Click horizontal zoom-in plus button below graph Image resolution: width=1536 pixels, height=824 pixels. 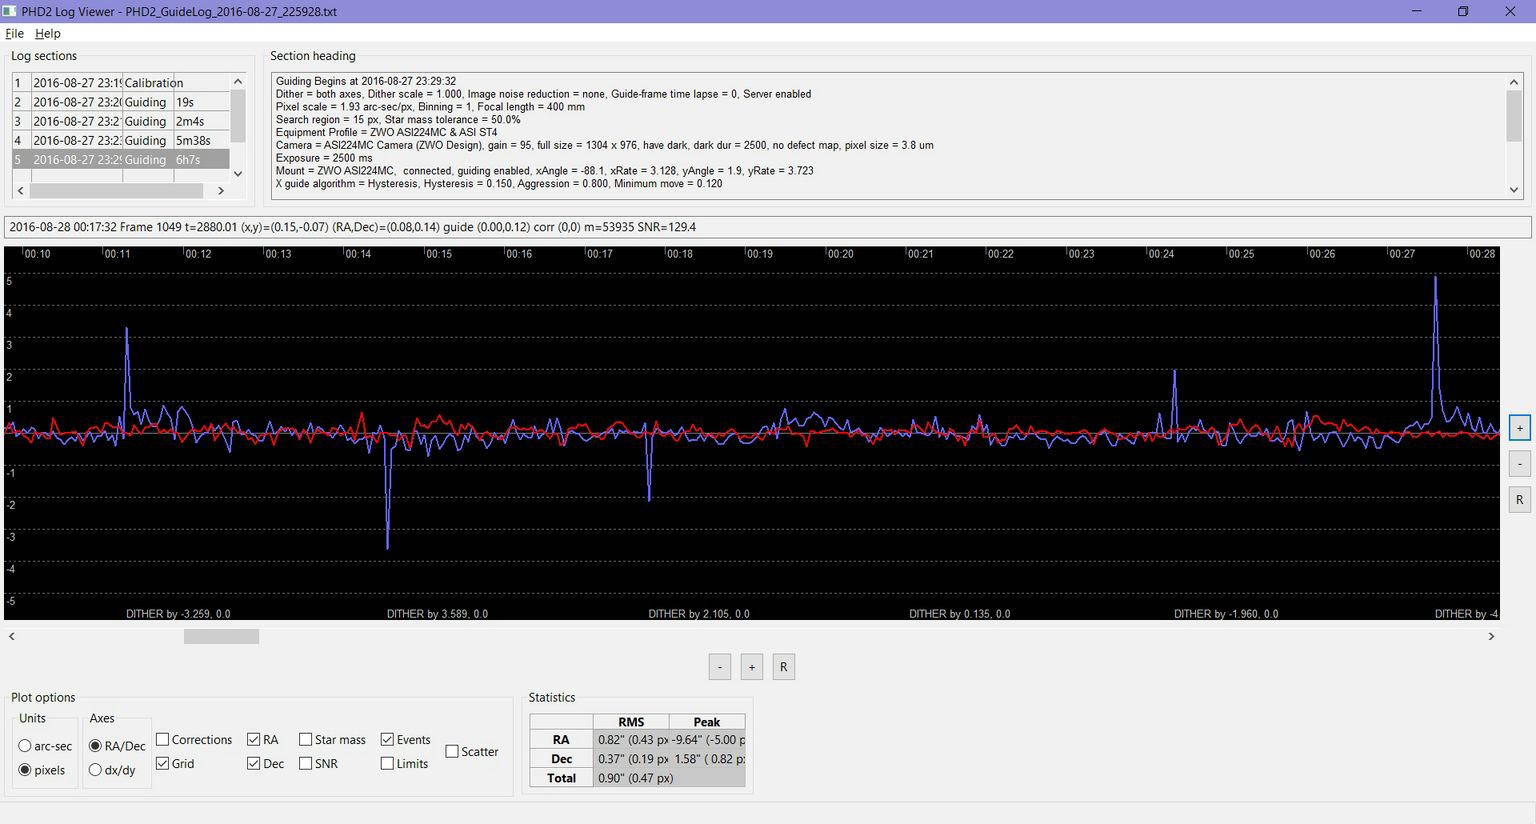tap(751, 667)
